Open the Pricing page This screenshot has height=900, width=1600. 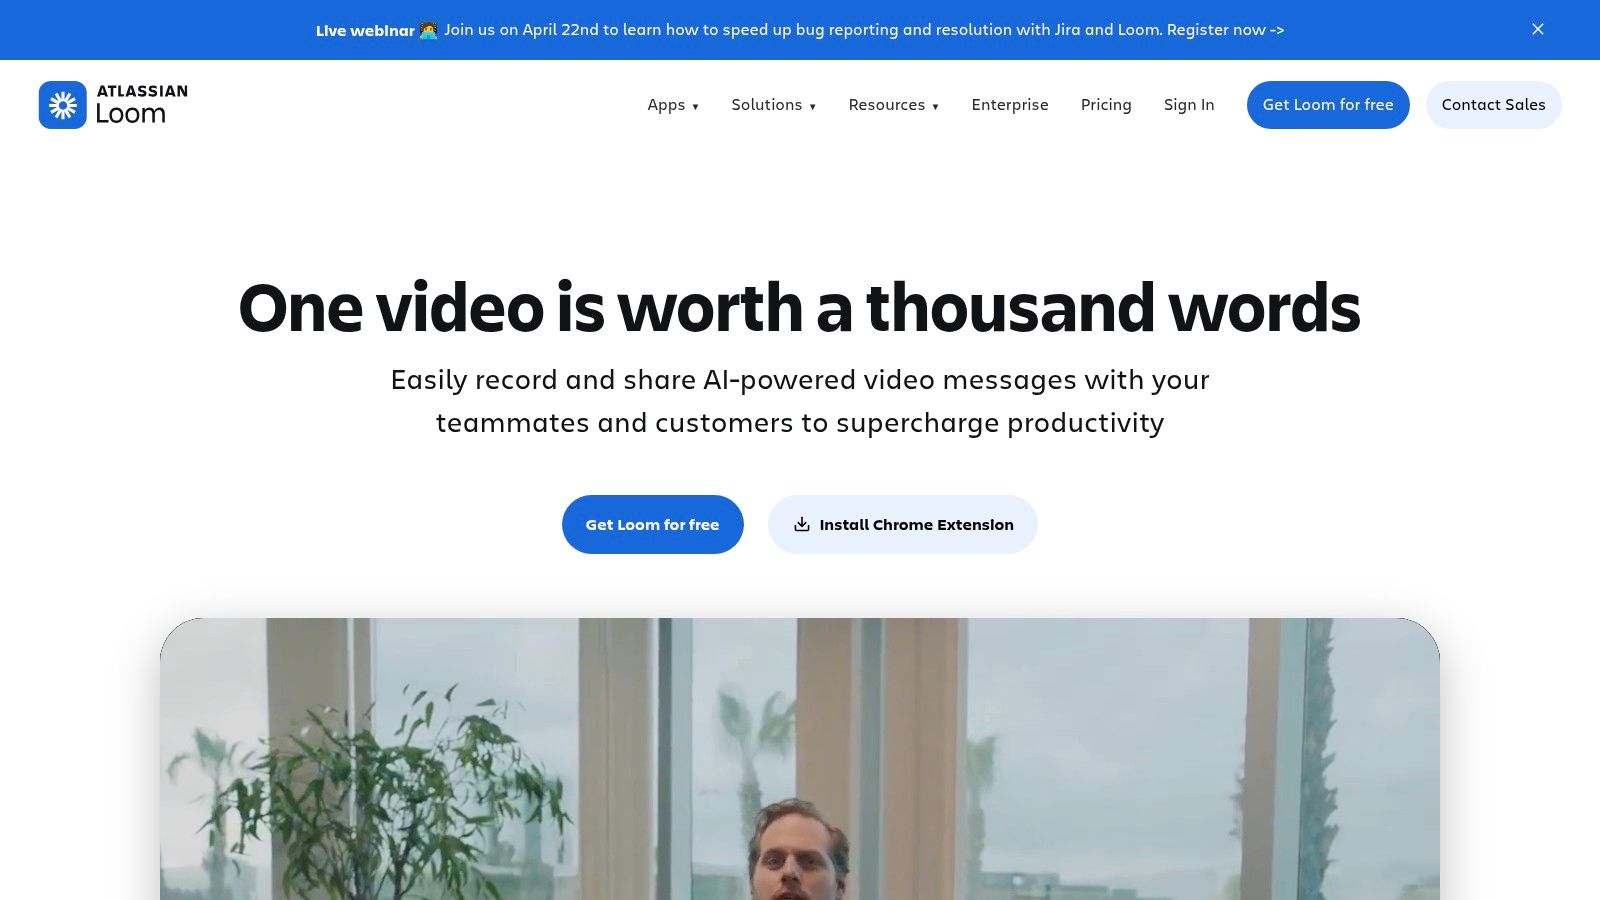(x=1106, y=105)
